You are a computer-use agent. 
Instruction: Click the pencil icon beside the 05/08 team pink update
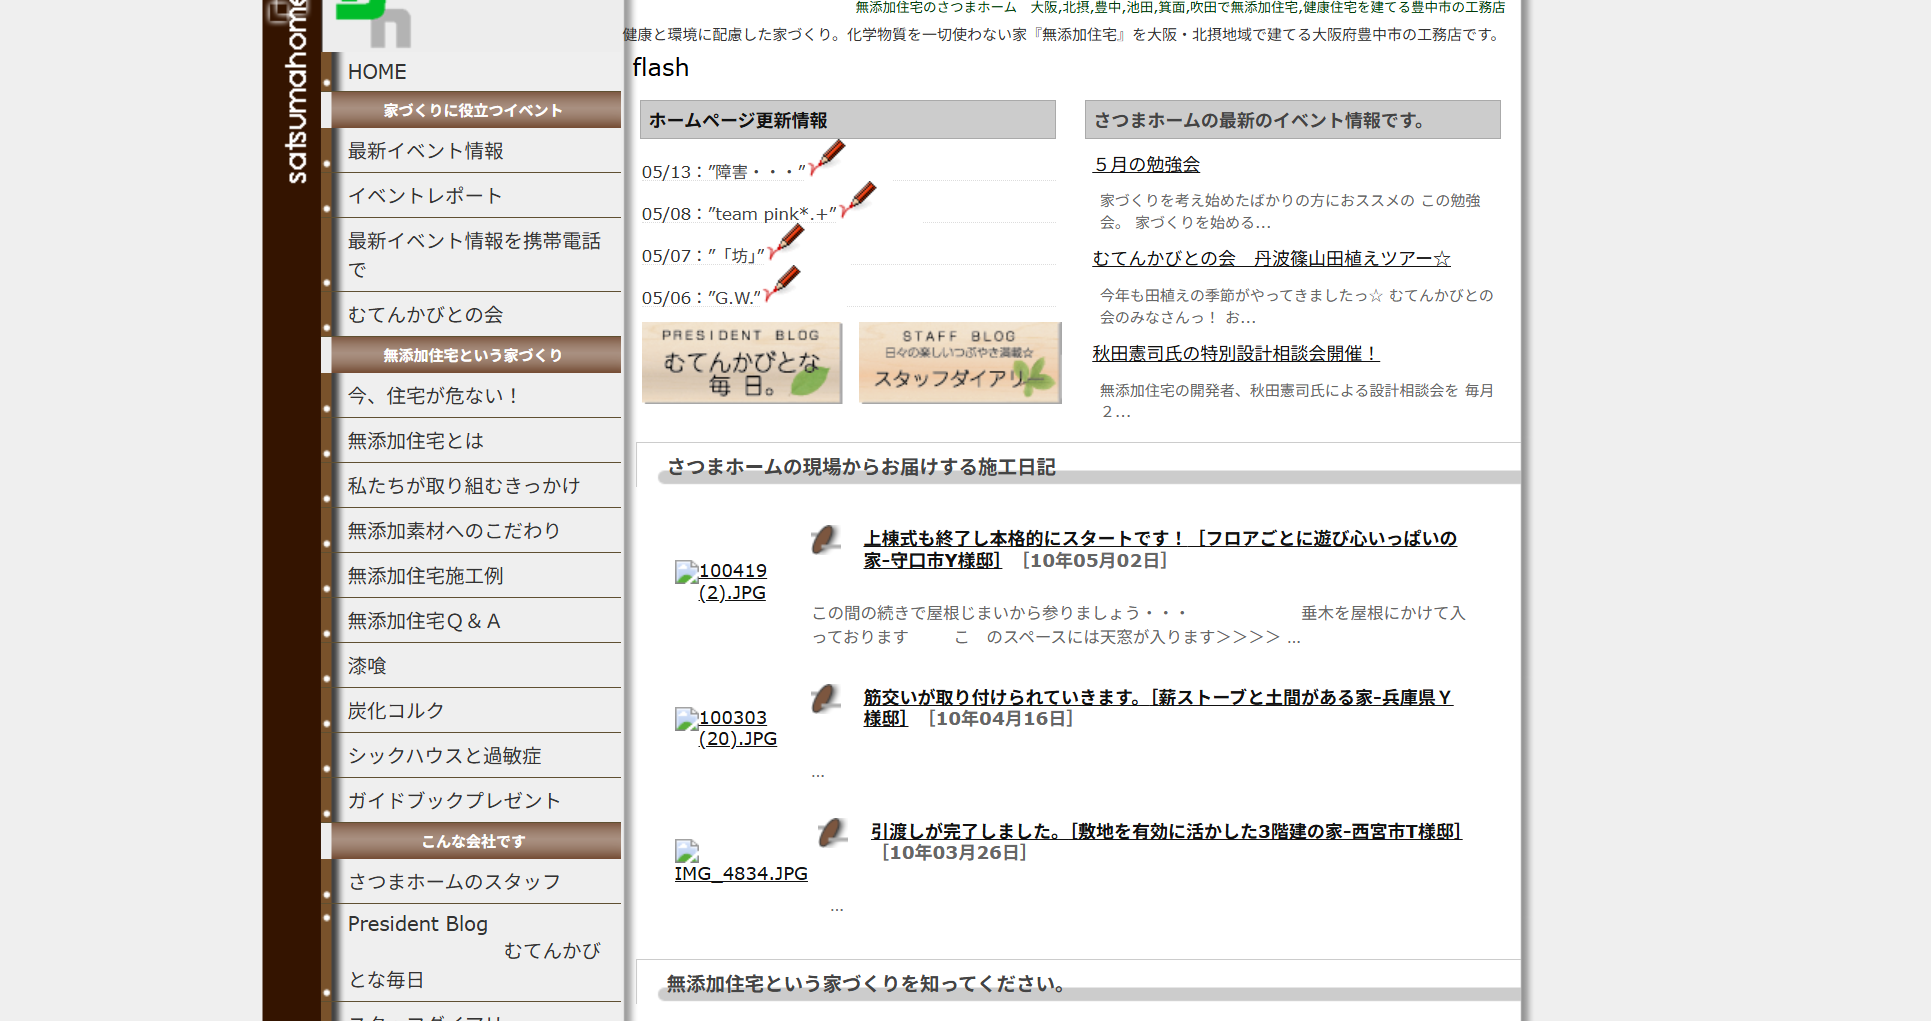859,200
